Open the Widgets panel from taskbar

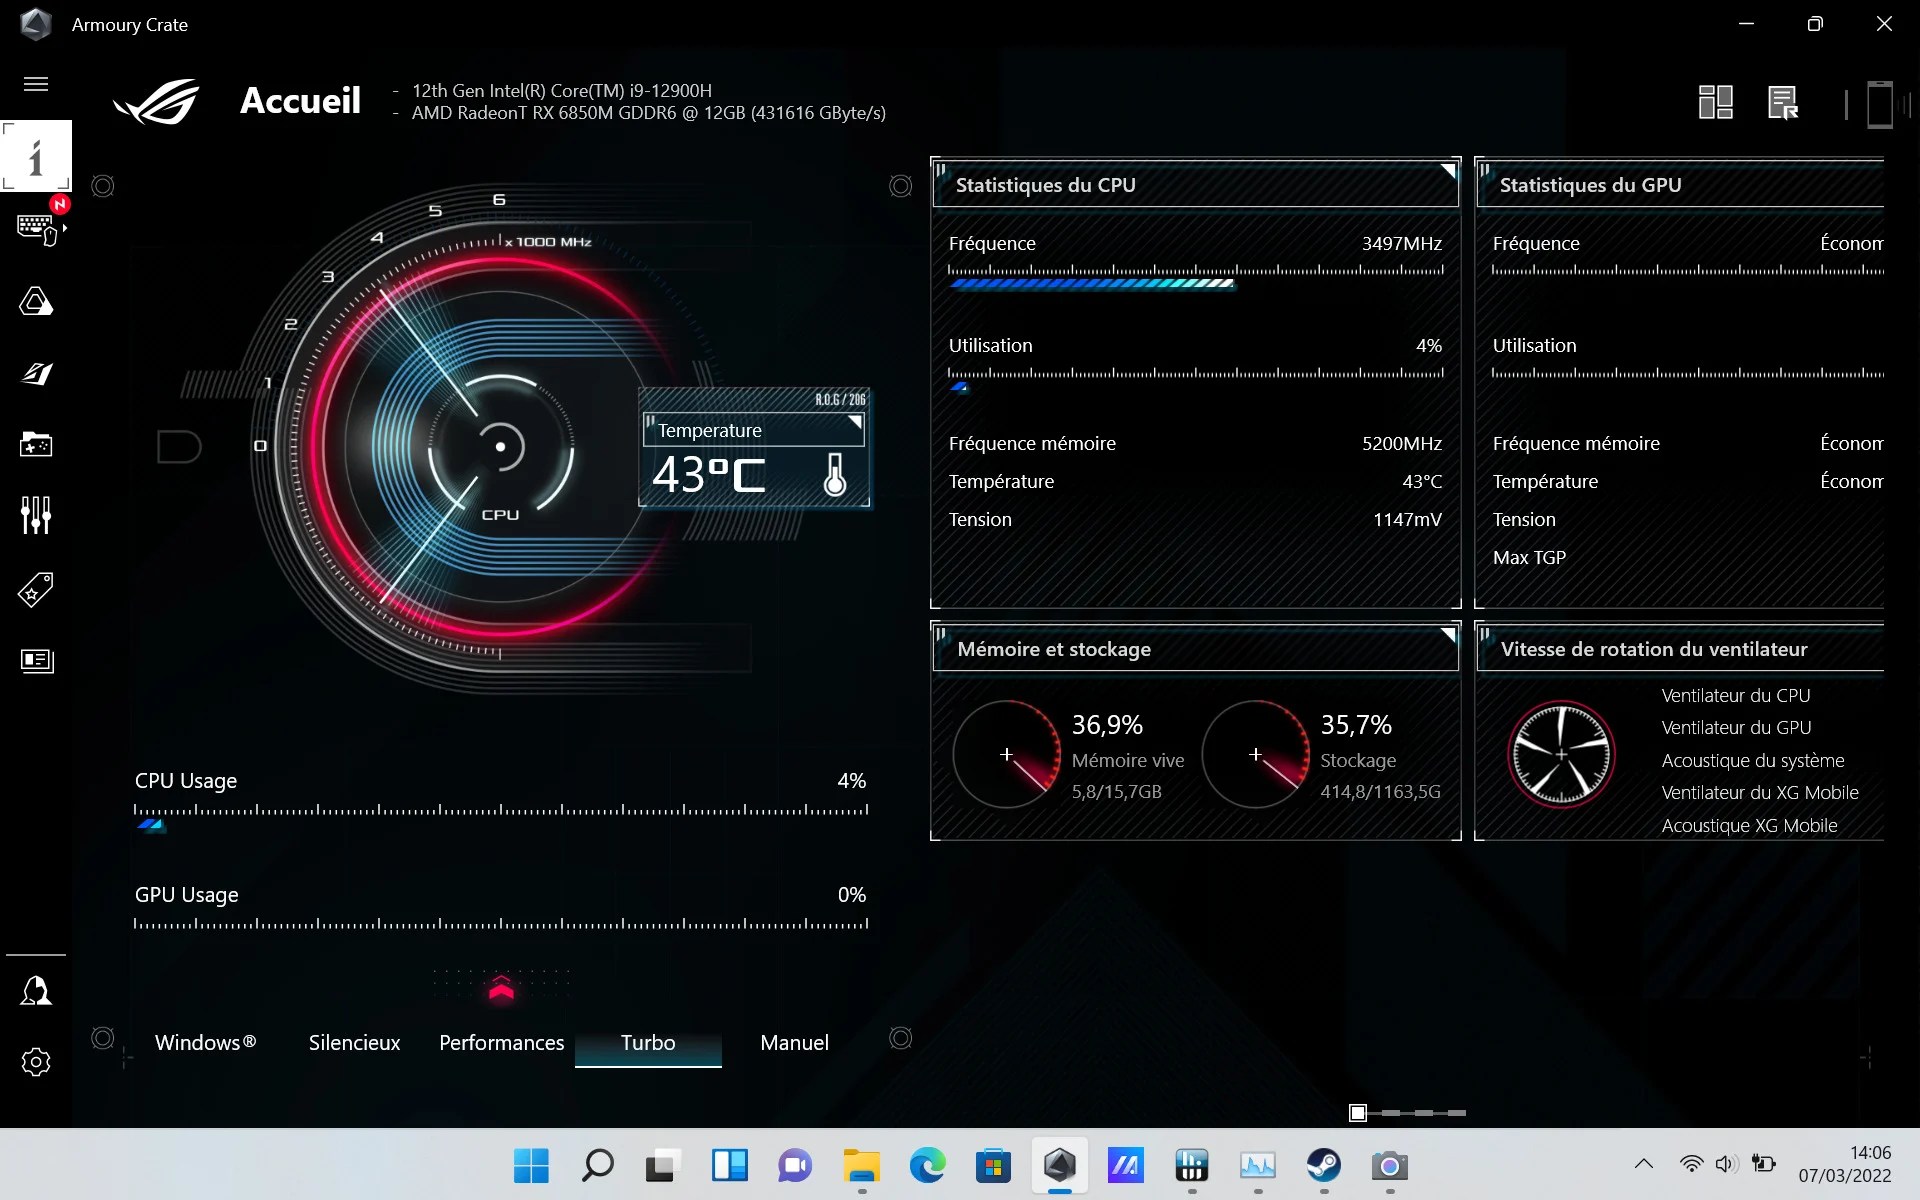(x=729, y=1165)
